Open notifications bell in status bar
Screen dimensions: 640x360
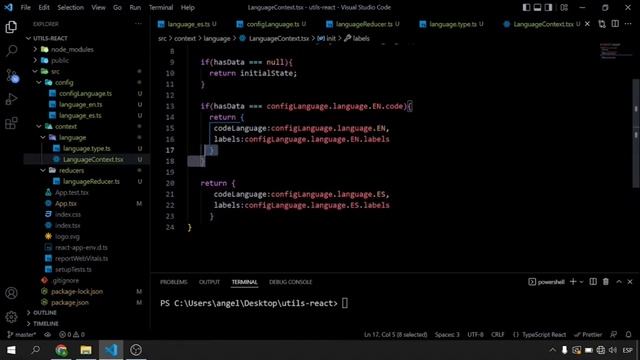(629, 335)
